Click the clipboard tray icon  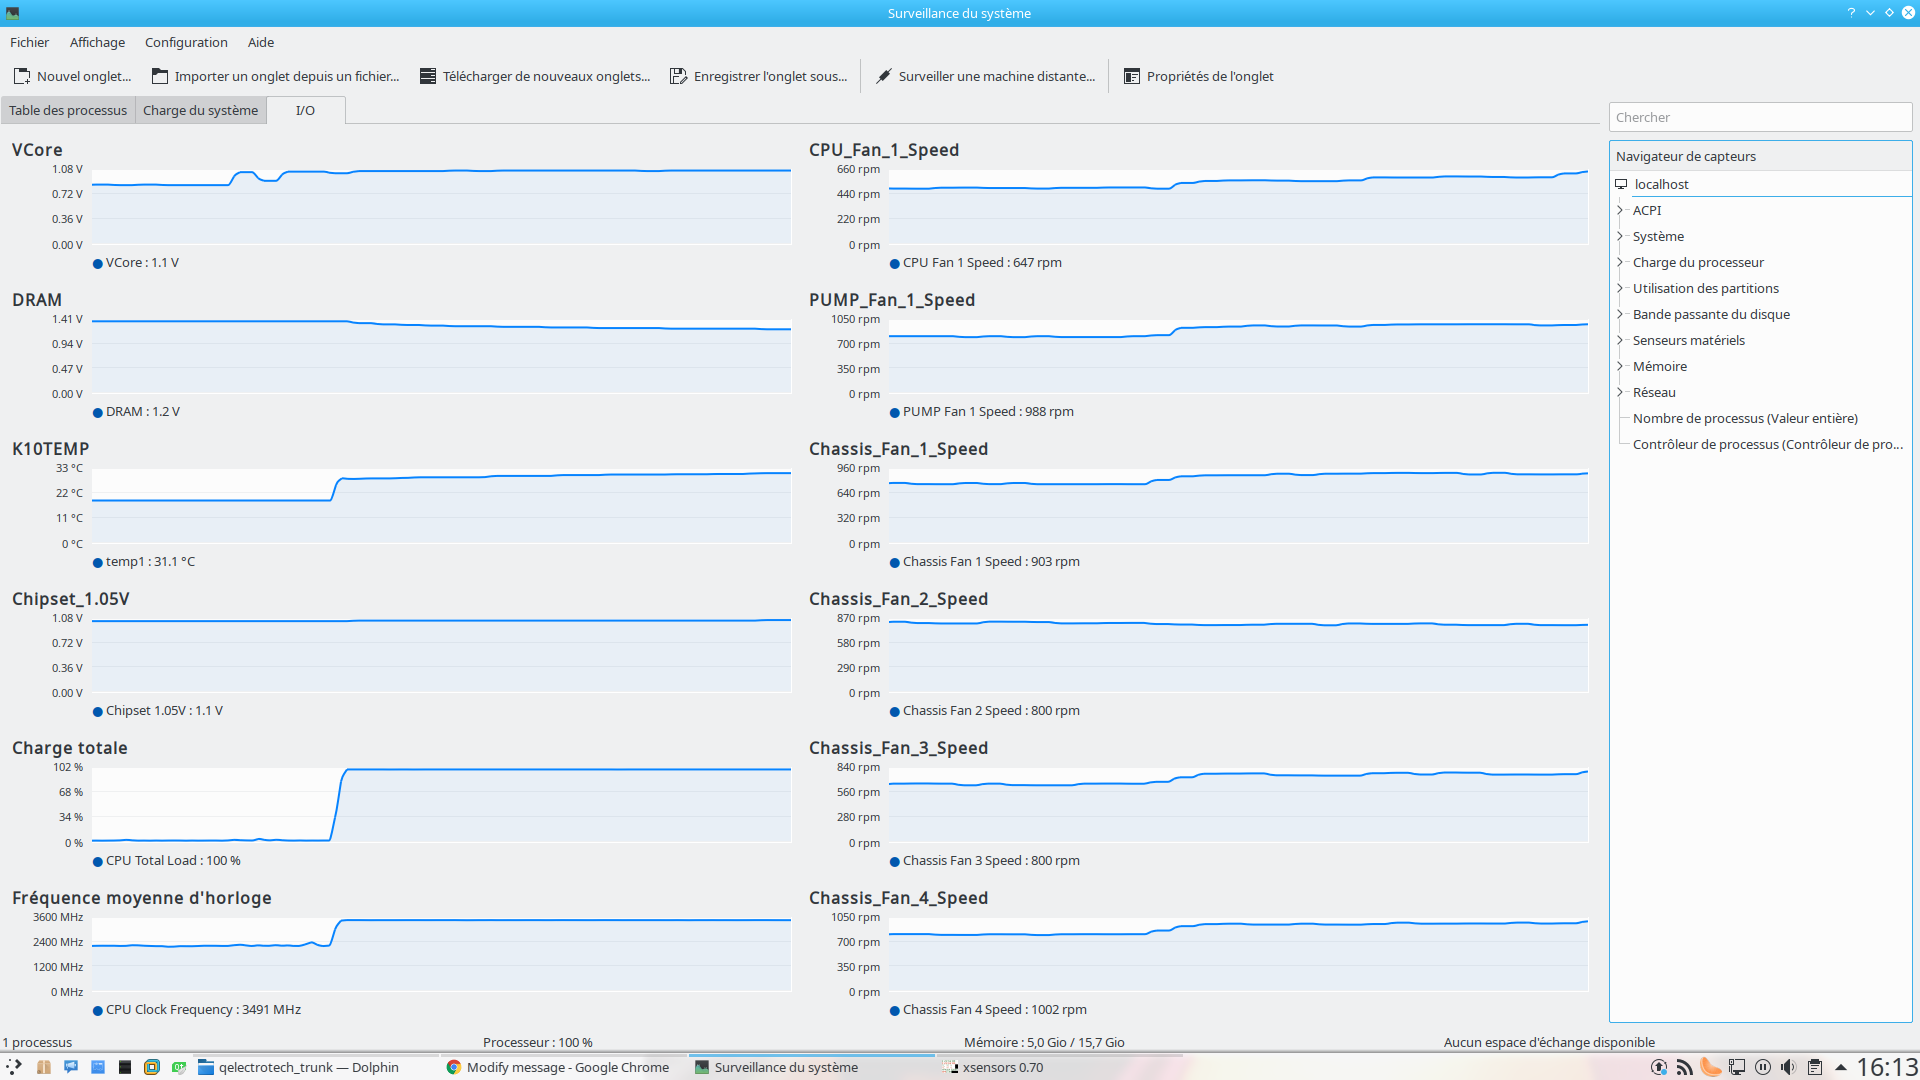pos(1814,1067)
